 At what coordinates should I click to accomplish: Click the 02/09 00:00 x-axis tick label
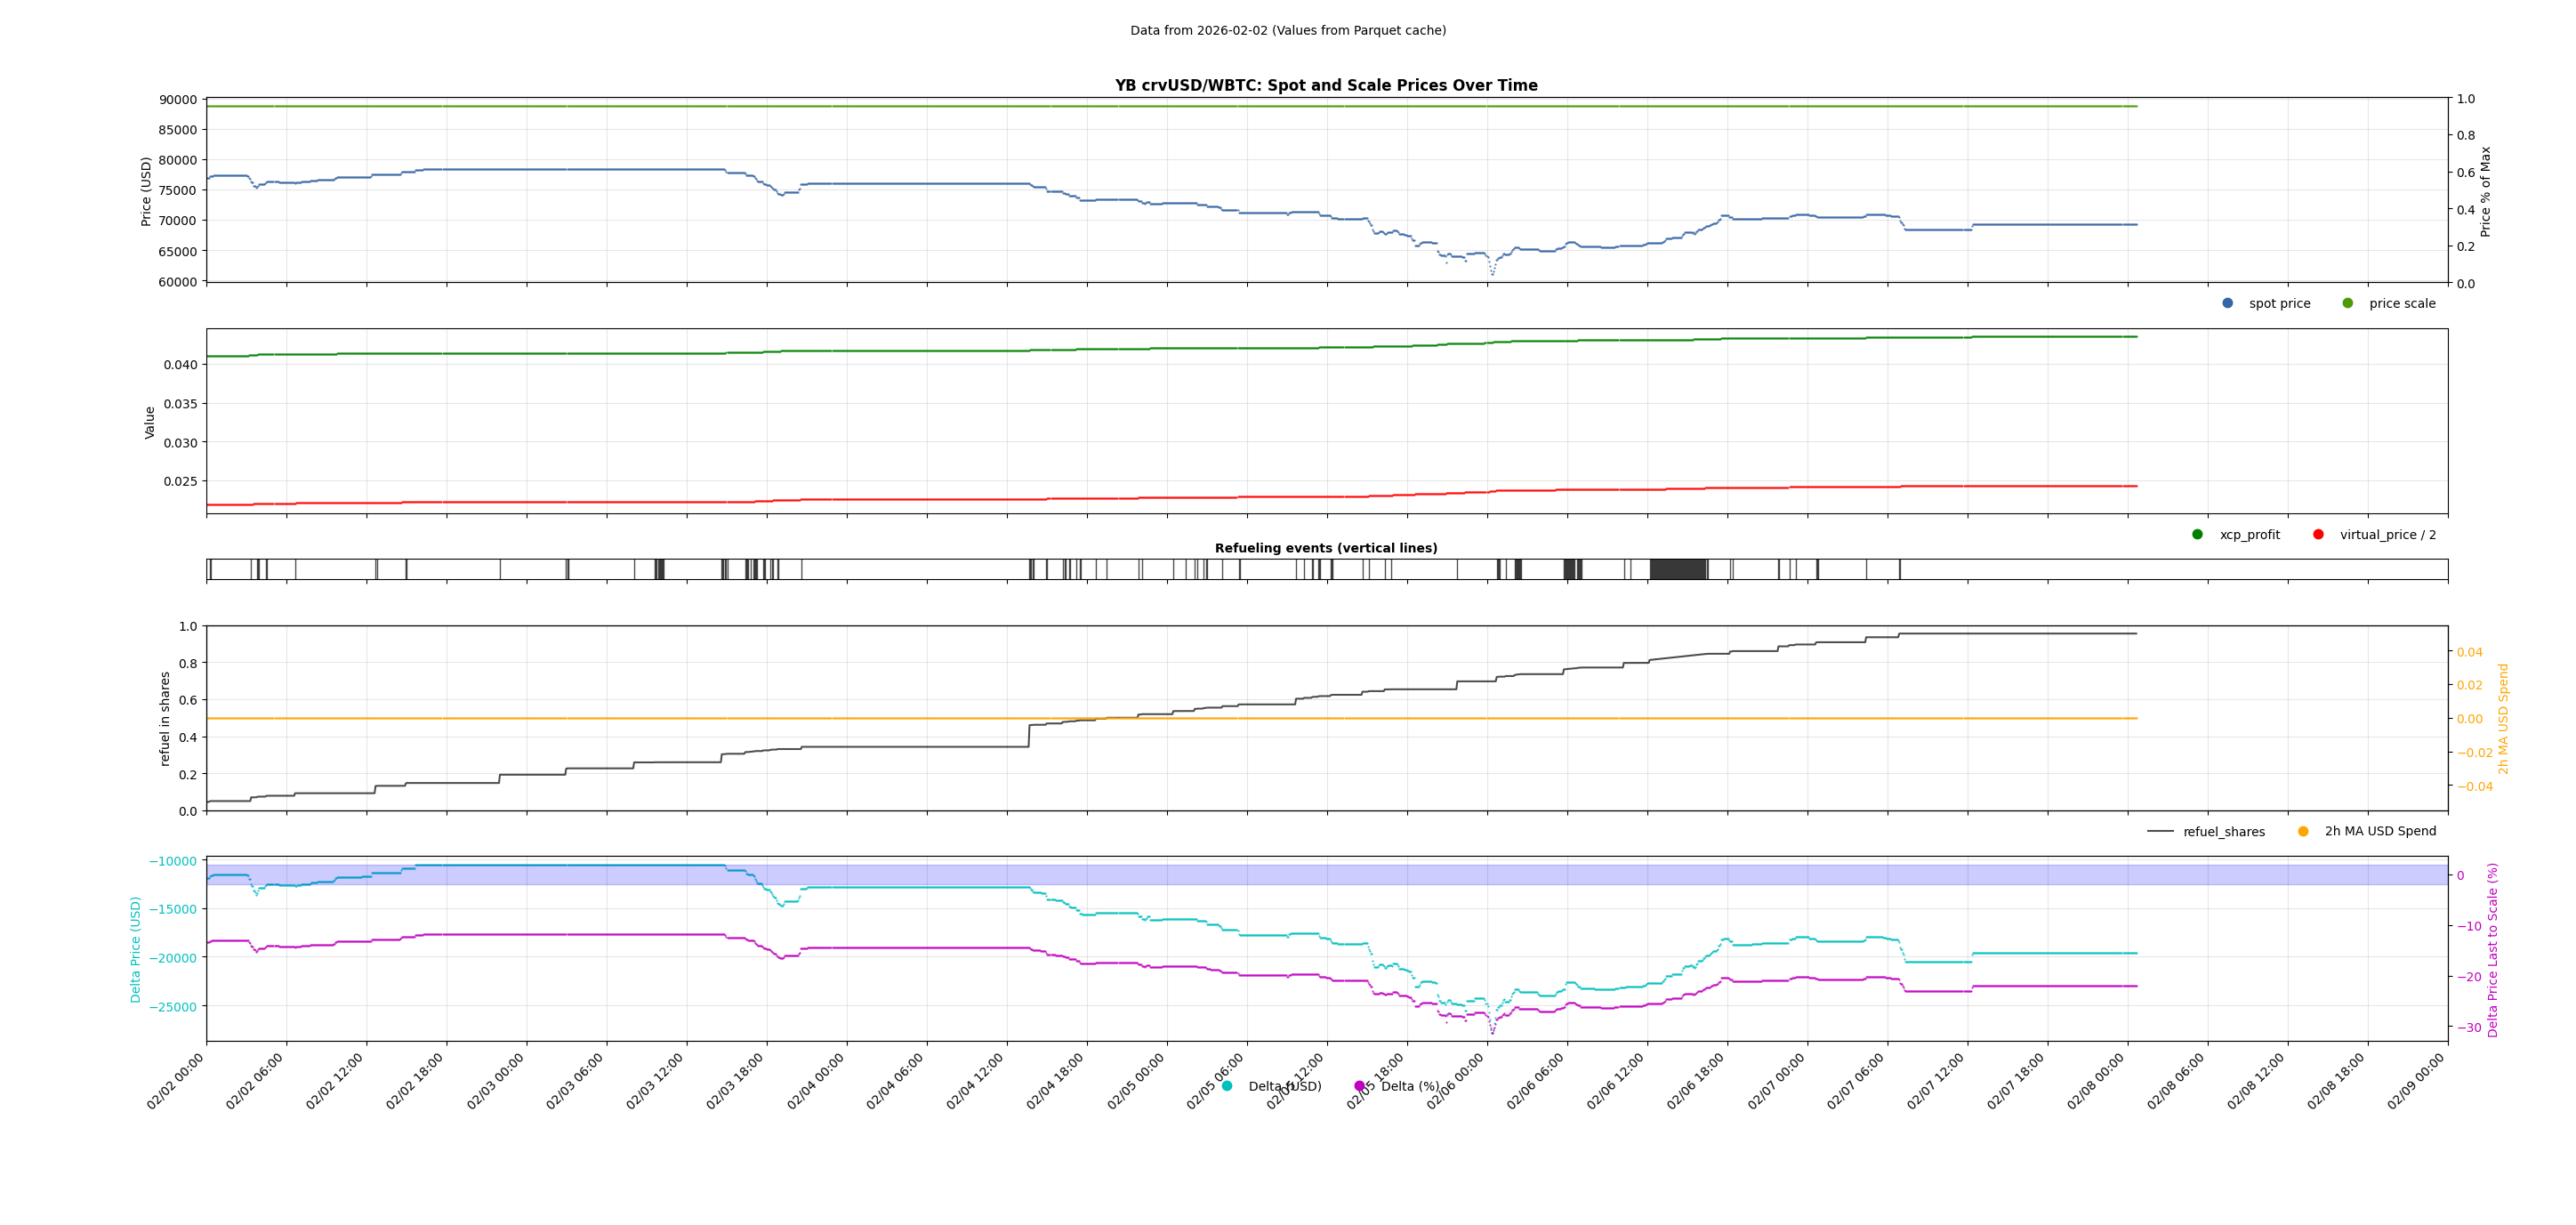click(x=2416, y=1081)
